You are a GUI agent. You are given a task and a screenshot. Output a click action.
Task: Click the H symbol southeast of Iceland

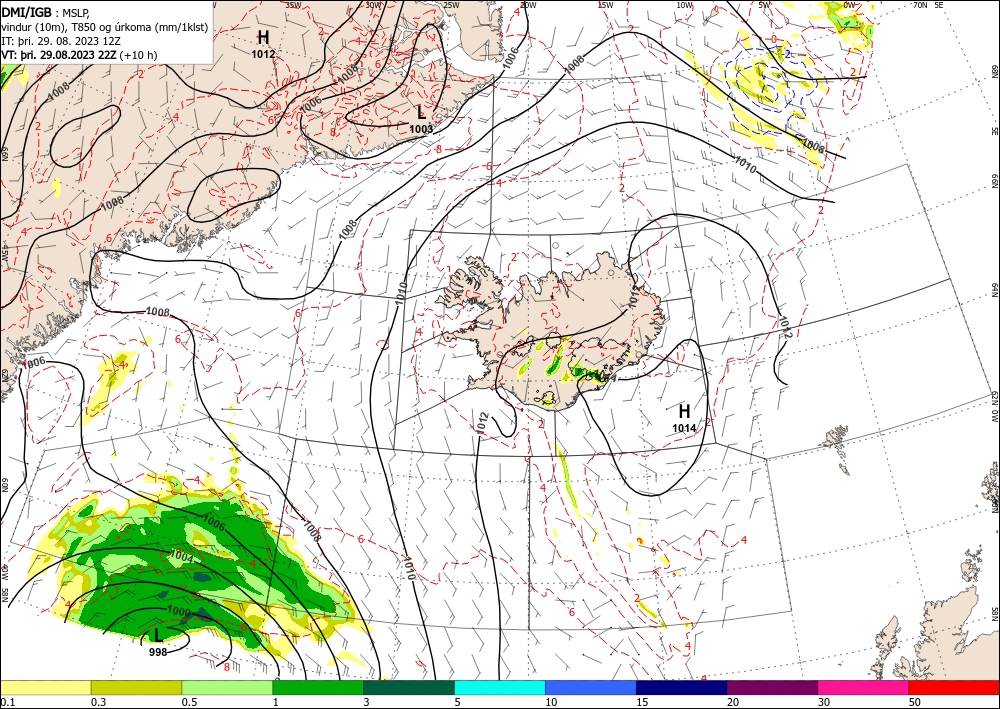(x=684, y=411)
